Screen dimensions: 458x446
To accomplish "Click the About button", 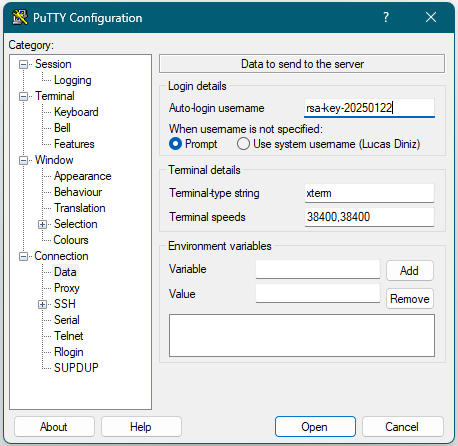I will pos(54,427).
